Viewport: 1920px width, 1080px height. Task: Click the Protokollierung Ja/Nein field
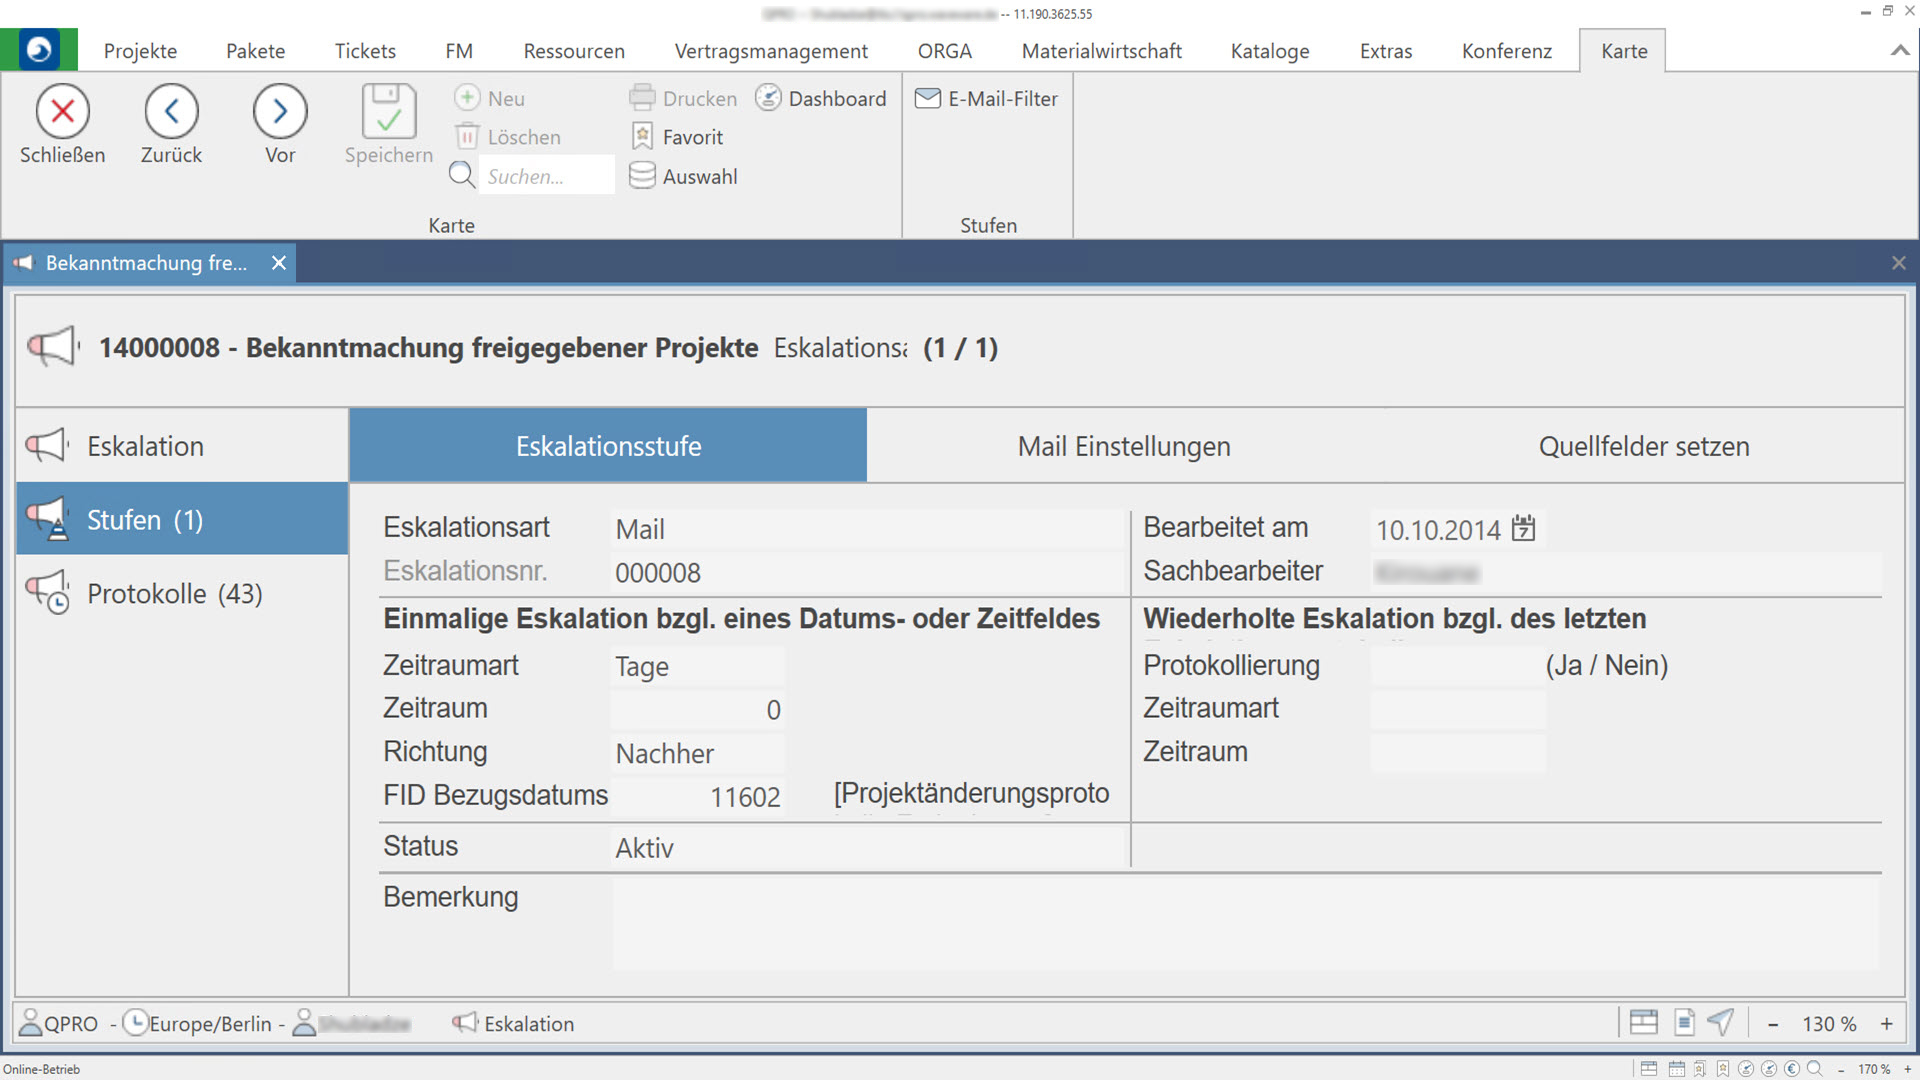[1456, 666]
